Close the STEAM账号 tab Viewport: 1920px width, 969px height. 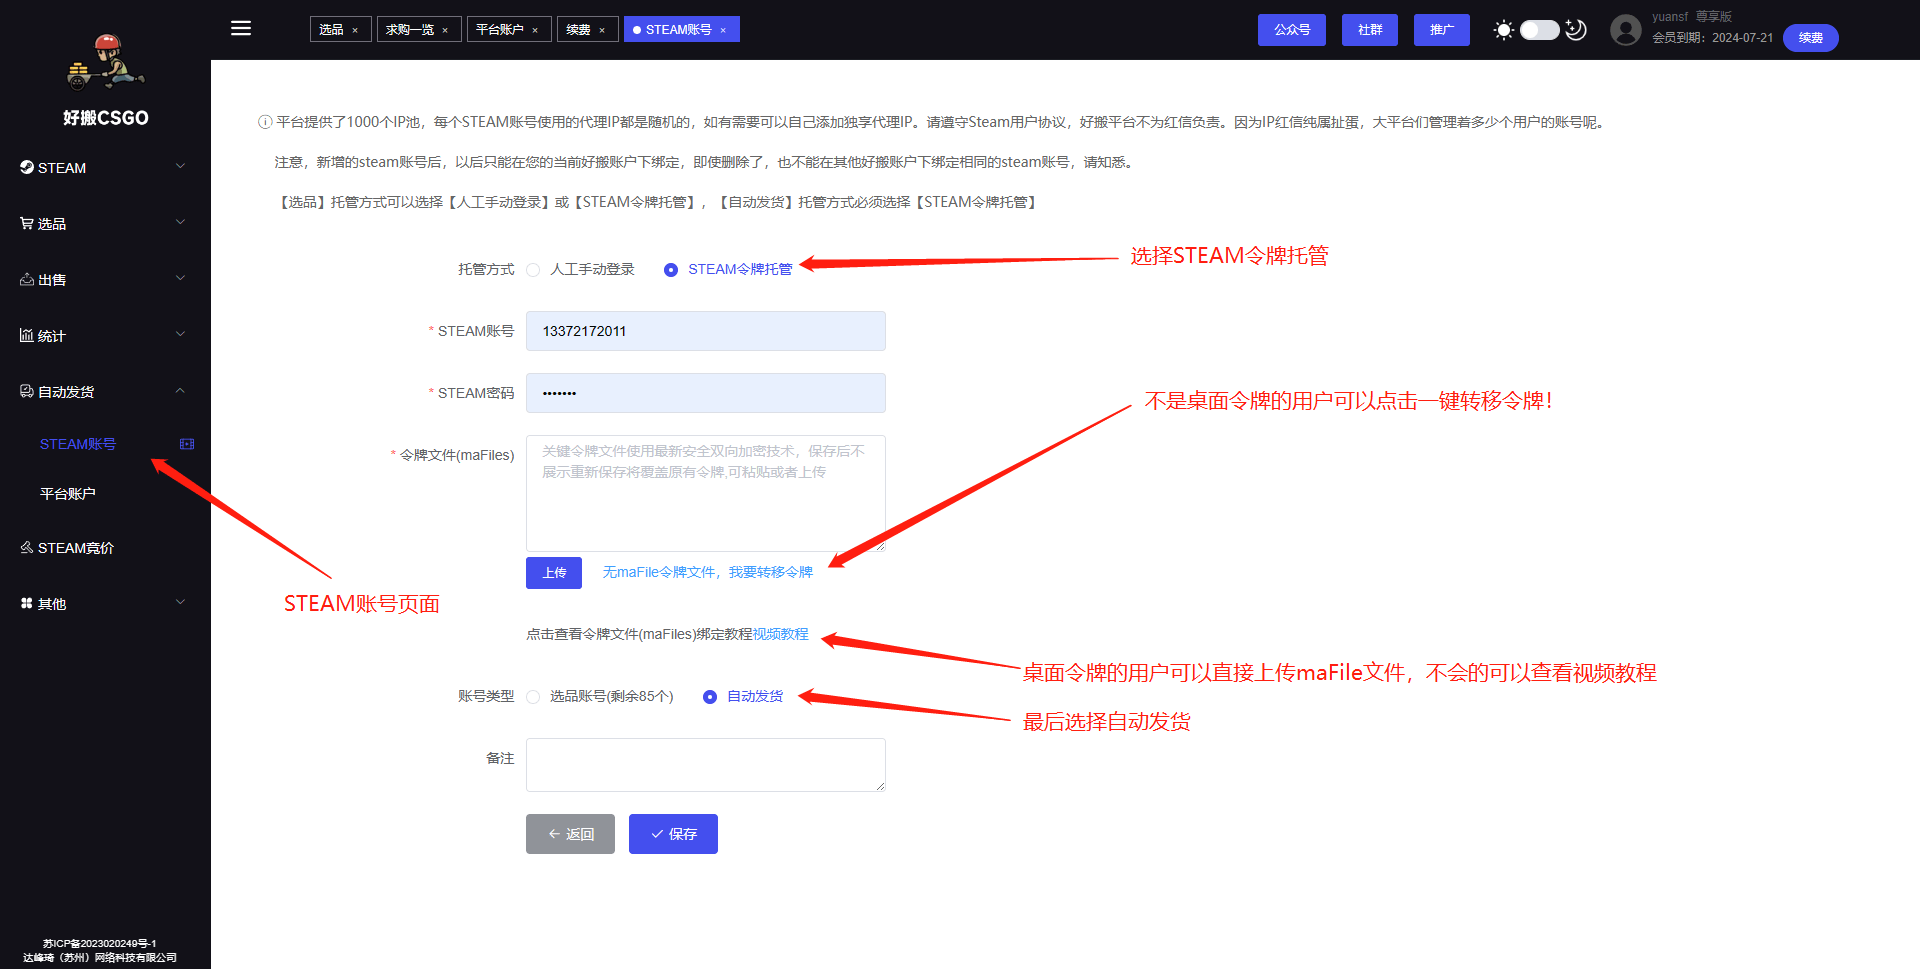tap(723, 30)
